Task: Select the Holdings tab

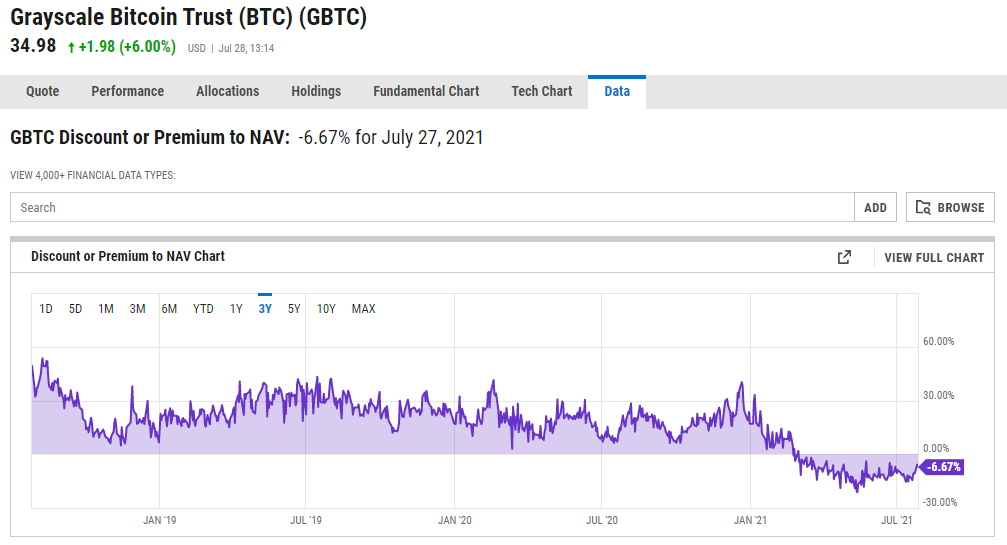Action: point(316,91)
